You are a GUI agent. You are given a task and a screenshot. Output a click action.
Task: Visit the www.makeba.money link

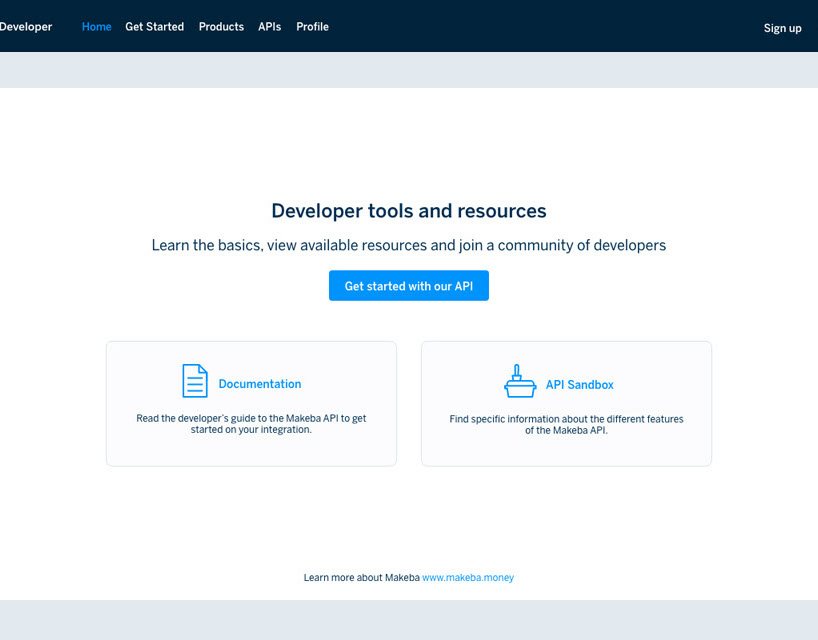pyautogui.click(x=468, y=577)
